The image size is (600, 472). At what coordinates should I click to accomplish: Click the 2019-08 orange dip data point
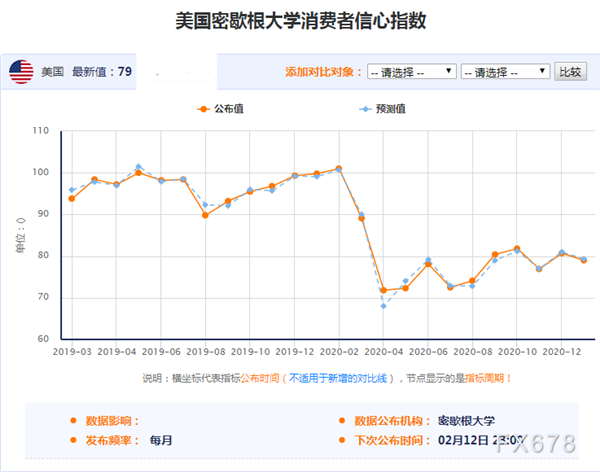(x=205, y=216)
